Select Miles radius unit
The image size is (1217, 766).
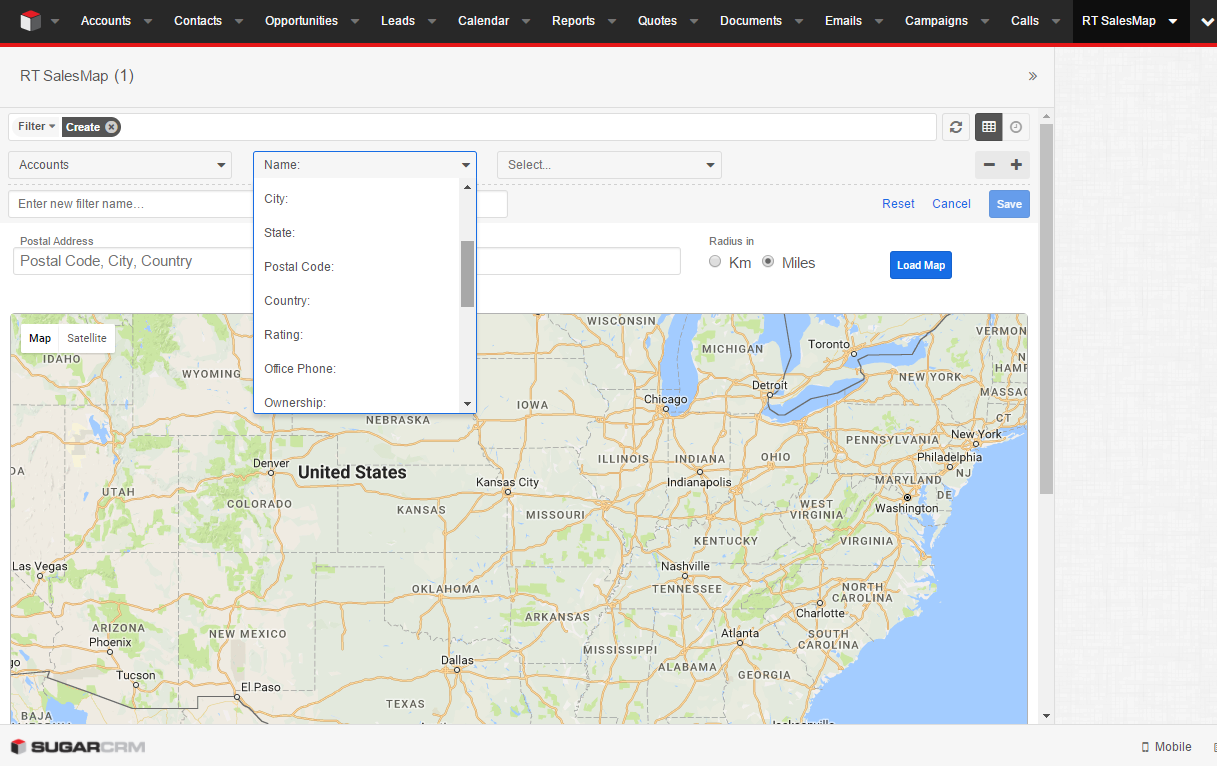(x=768, y=262)
